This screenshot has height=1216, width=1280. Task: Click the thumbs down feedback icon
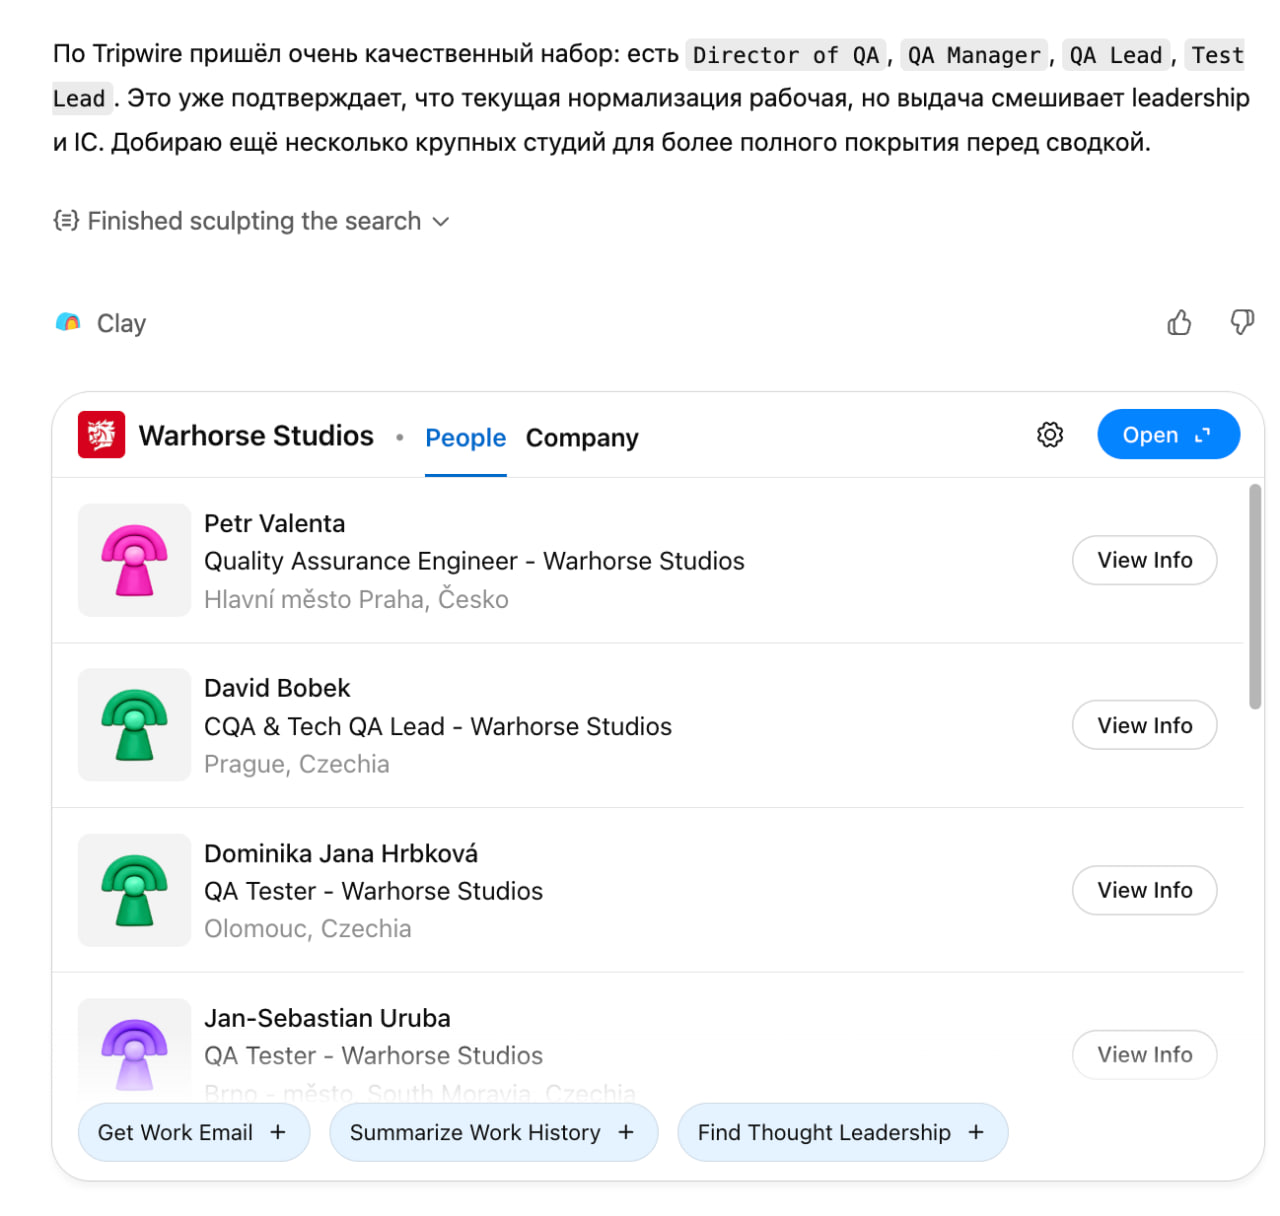pos(1242,323)
